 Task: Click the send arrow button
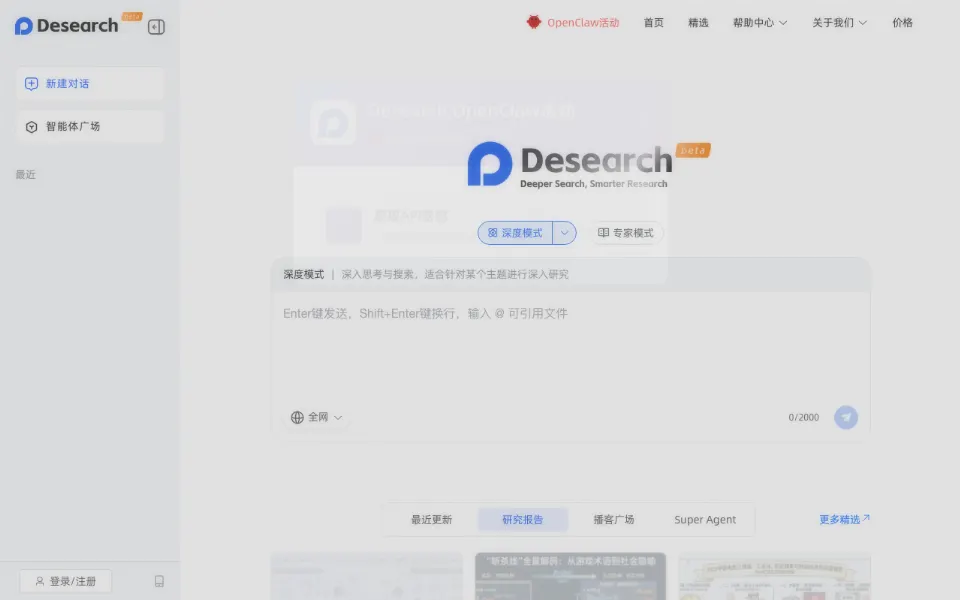pos(846,418)
